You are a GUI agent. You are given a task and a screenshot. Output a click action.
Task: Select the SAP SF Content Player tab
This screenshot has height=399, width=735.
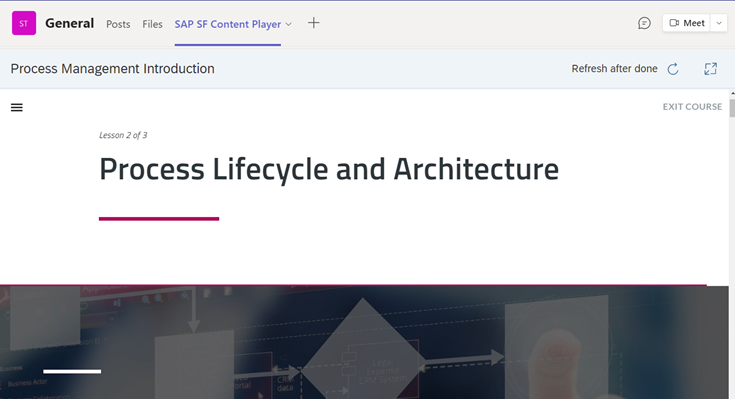point(228,24)
